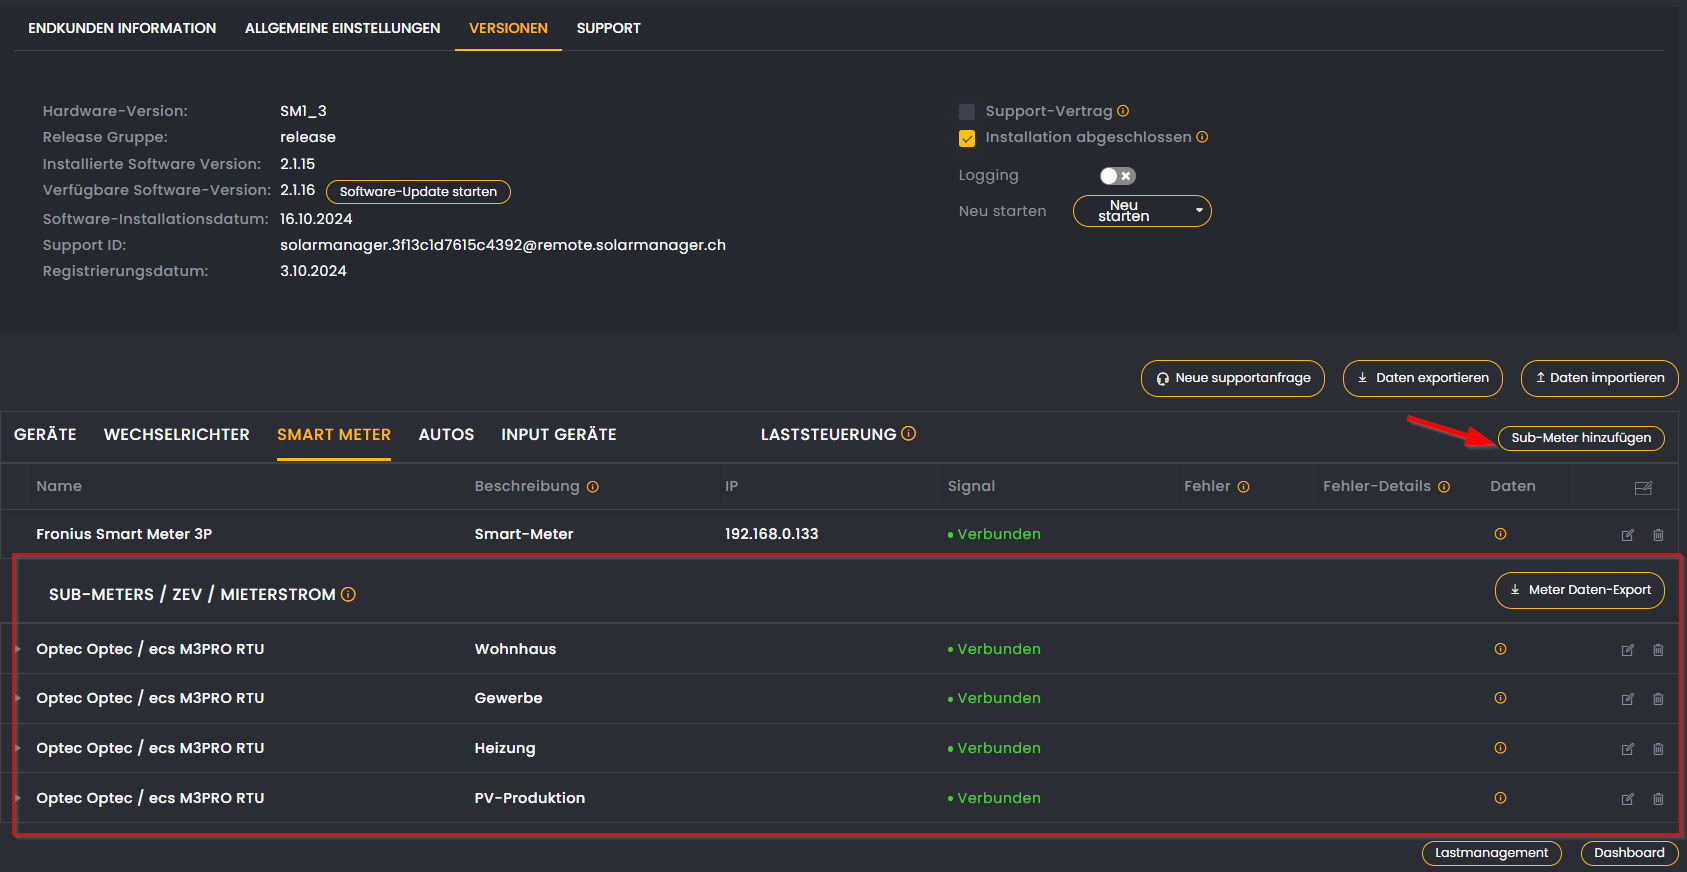Edit the PV-Produktion sub-meter
The image size is (1687, 872).
[x=1627, y=799]
